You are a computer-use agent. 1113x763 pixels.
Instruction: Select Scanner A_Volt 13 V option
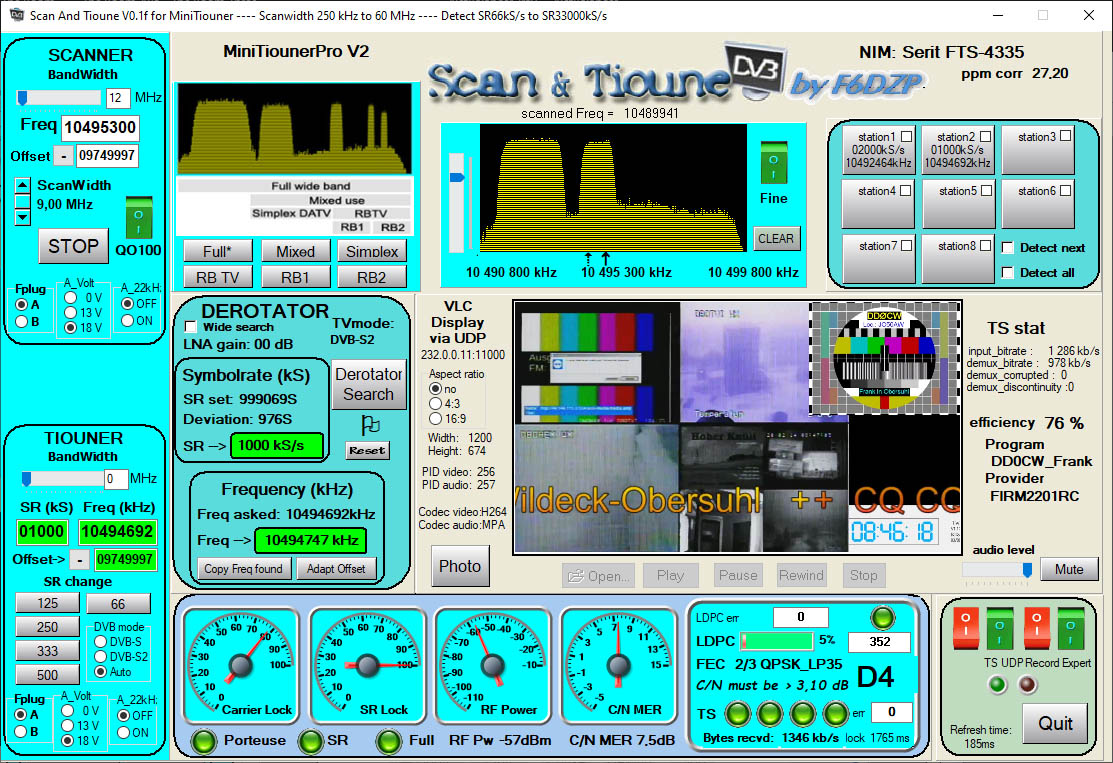click(x=70, y=312)
